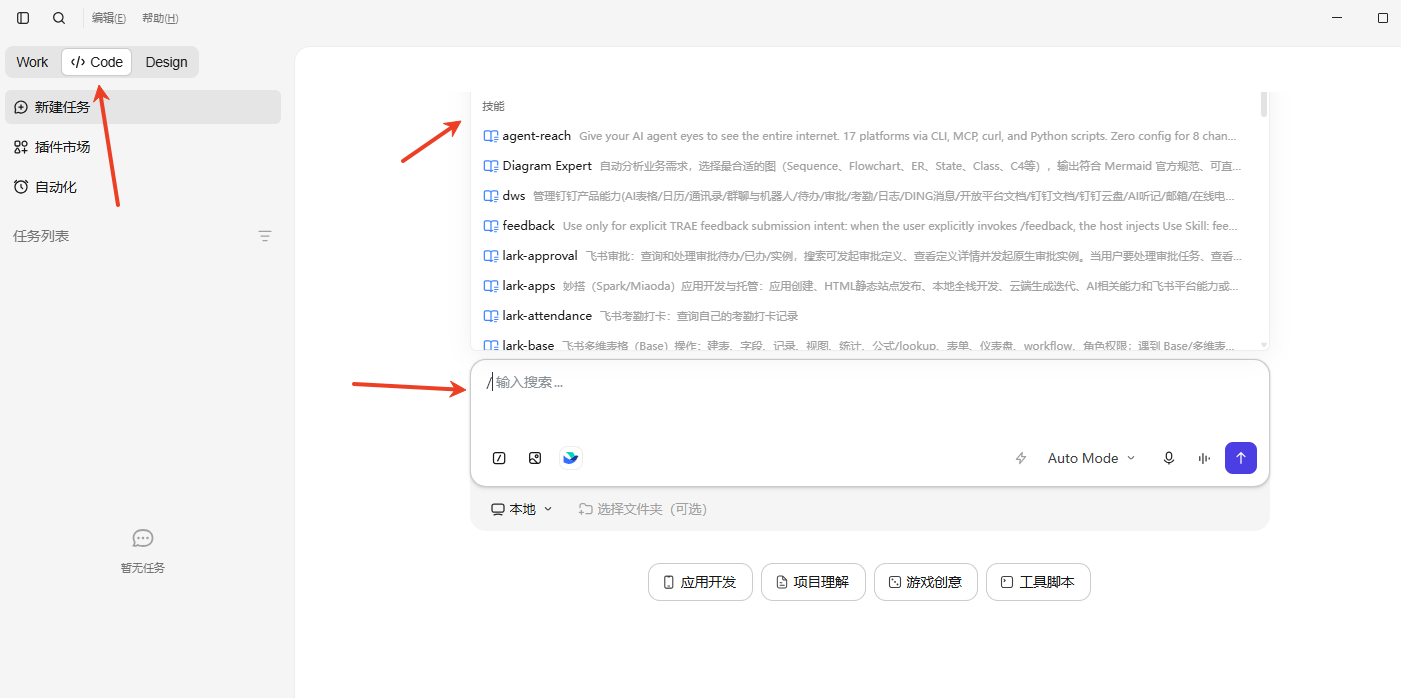Click the slash command icon
Image resolution: width=1401 pixels, height=698 pixels.
(x=499, y=458)
